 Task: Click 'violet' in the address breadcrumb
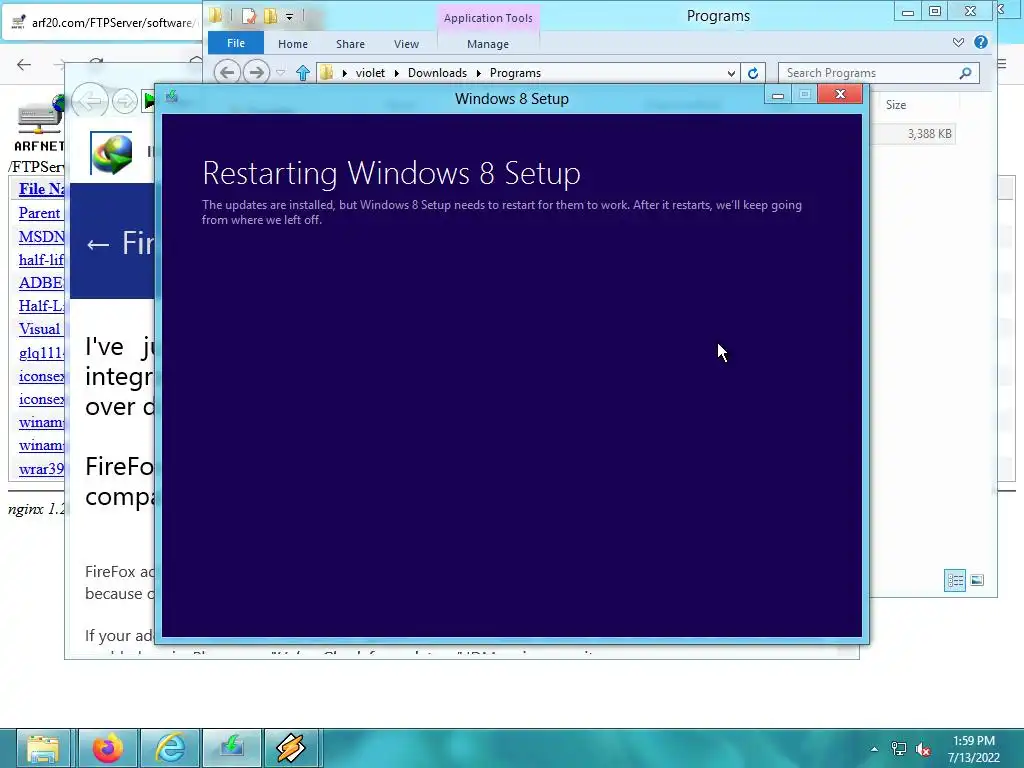pos(370,72)
